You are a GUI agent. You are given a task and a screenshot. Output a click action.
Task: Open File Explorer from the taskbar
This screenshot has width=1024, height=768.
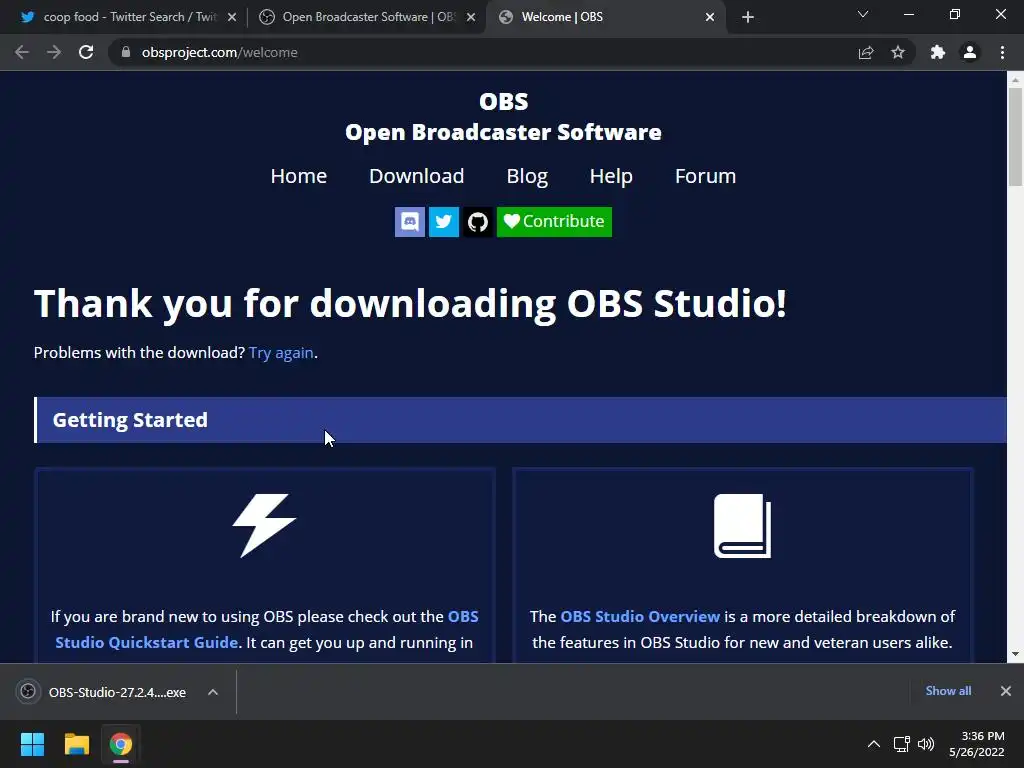pos(76,744)
